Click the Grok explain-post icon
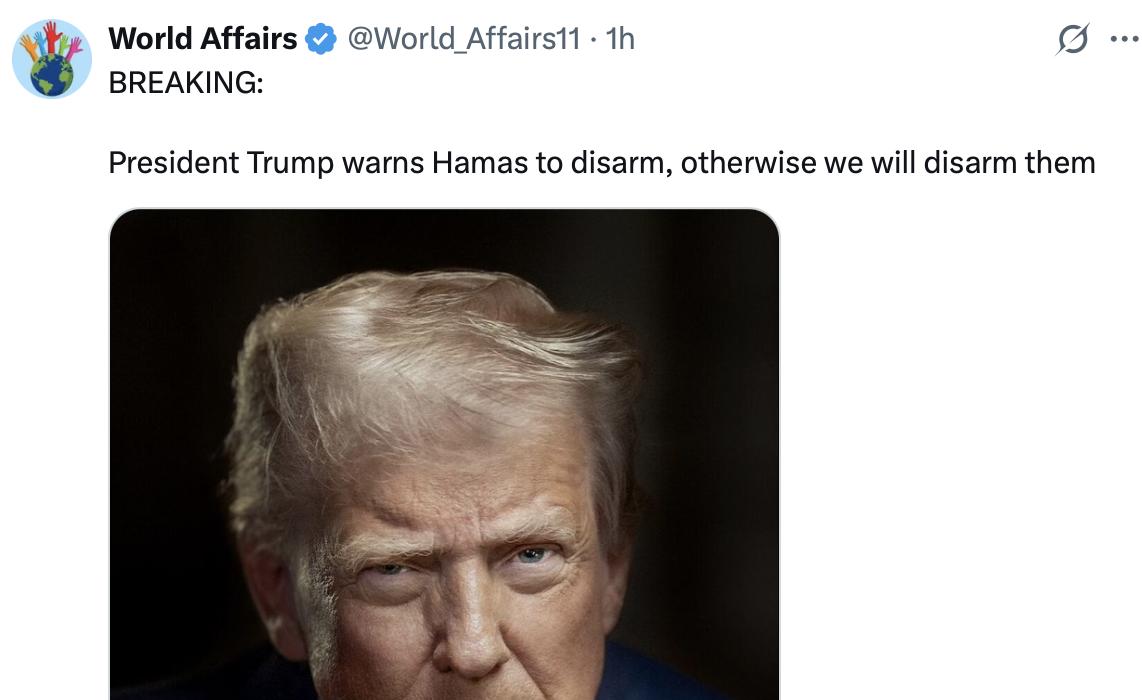1142x700 pixels. click(1073, 39)
